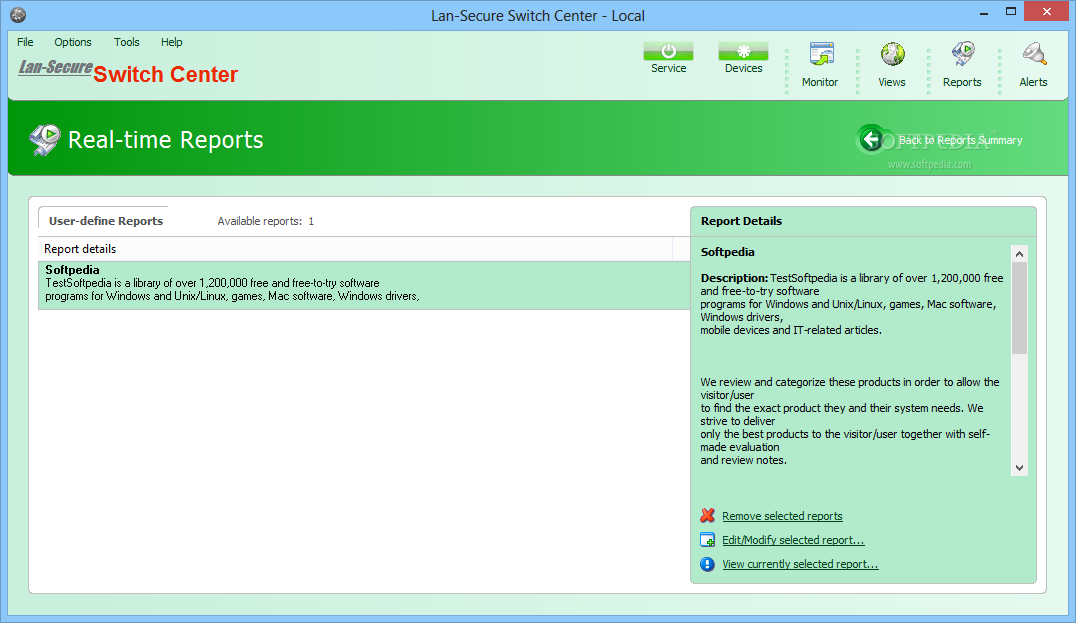Click the Softpedia title in Report Details
This screenshot has height=623, width=1076.
727,252
